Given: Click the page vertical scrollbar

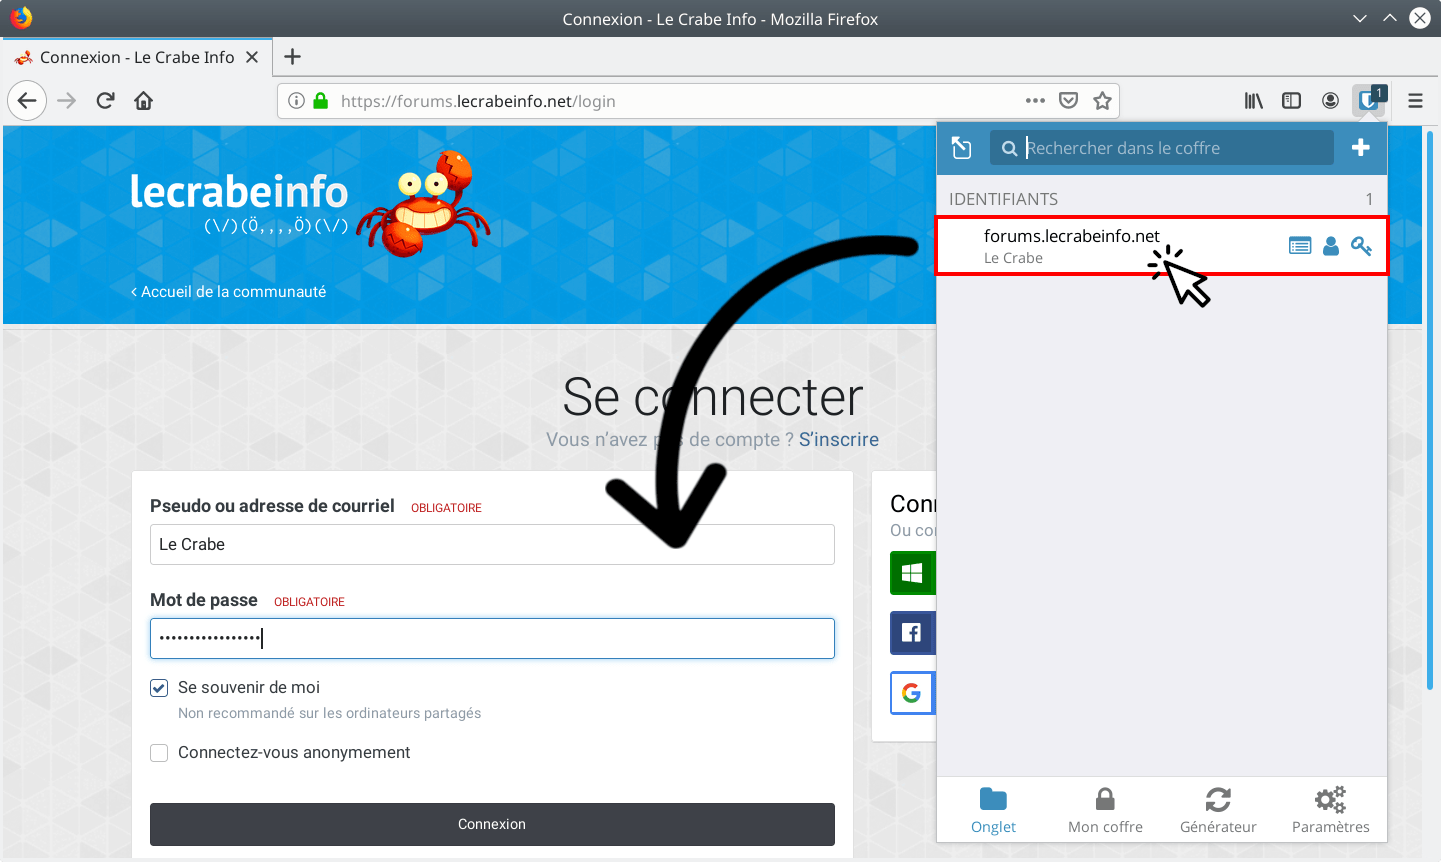Looking at the screenshot, I should [x=1430, y=410].
